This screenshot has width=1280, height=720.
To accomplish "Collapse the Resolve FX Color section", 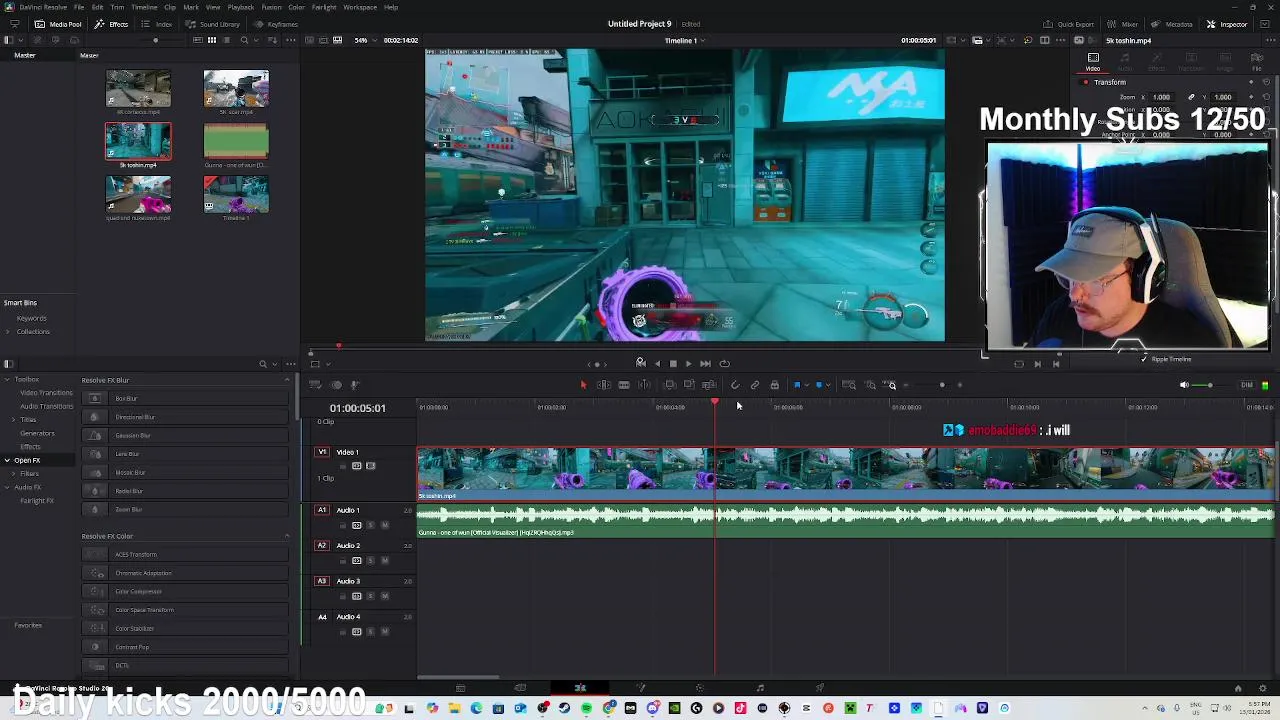I will tap(287, 536).
